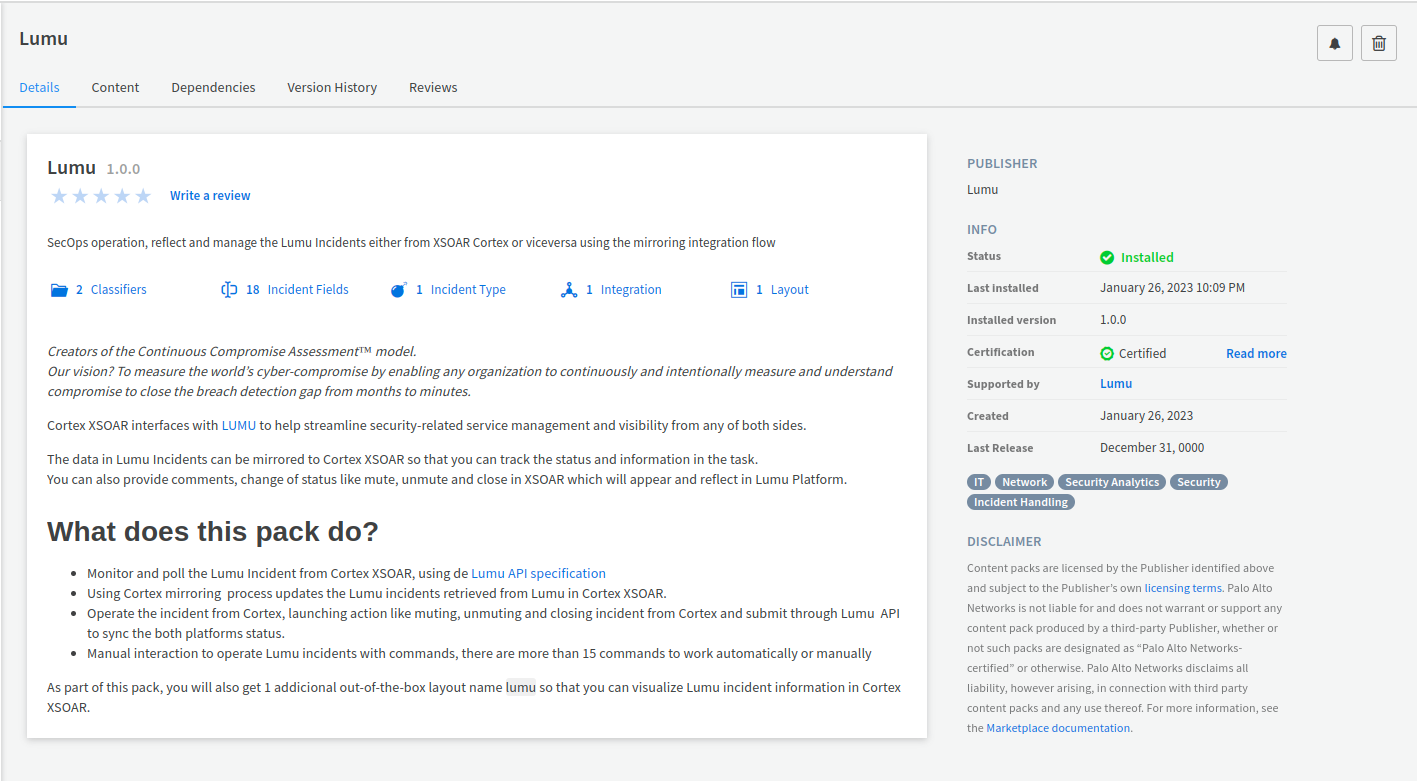Viewport: 1417px width, 781px height.
Task: Click the notification bell icon
Action: pyautogui.click(x=1334, y=43)
